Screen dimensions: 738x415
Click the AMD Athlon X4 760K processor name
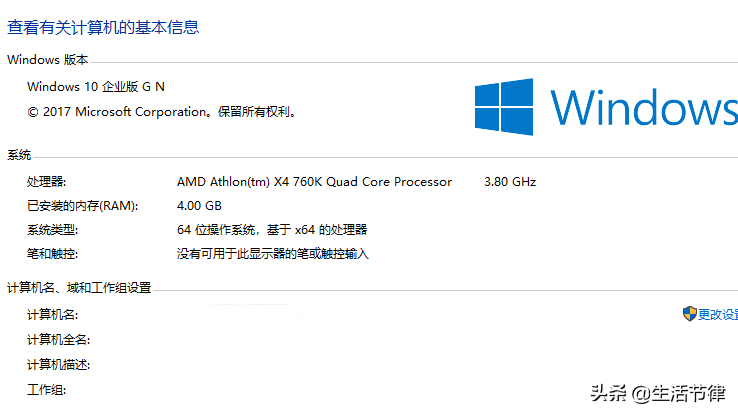[x=314, y=182]
